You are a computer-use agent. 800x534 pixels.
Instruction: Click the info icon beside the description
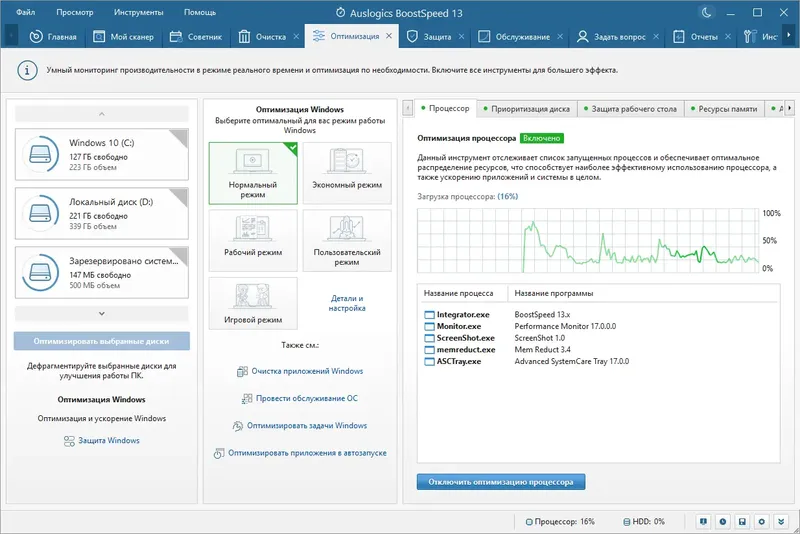click(x=27, y=70)
